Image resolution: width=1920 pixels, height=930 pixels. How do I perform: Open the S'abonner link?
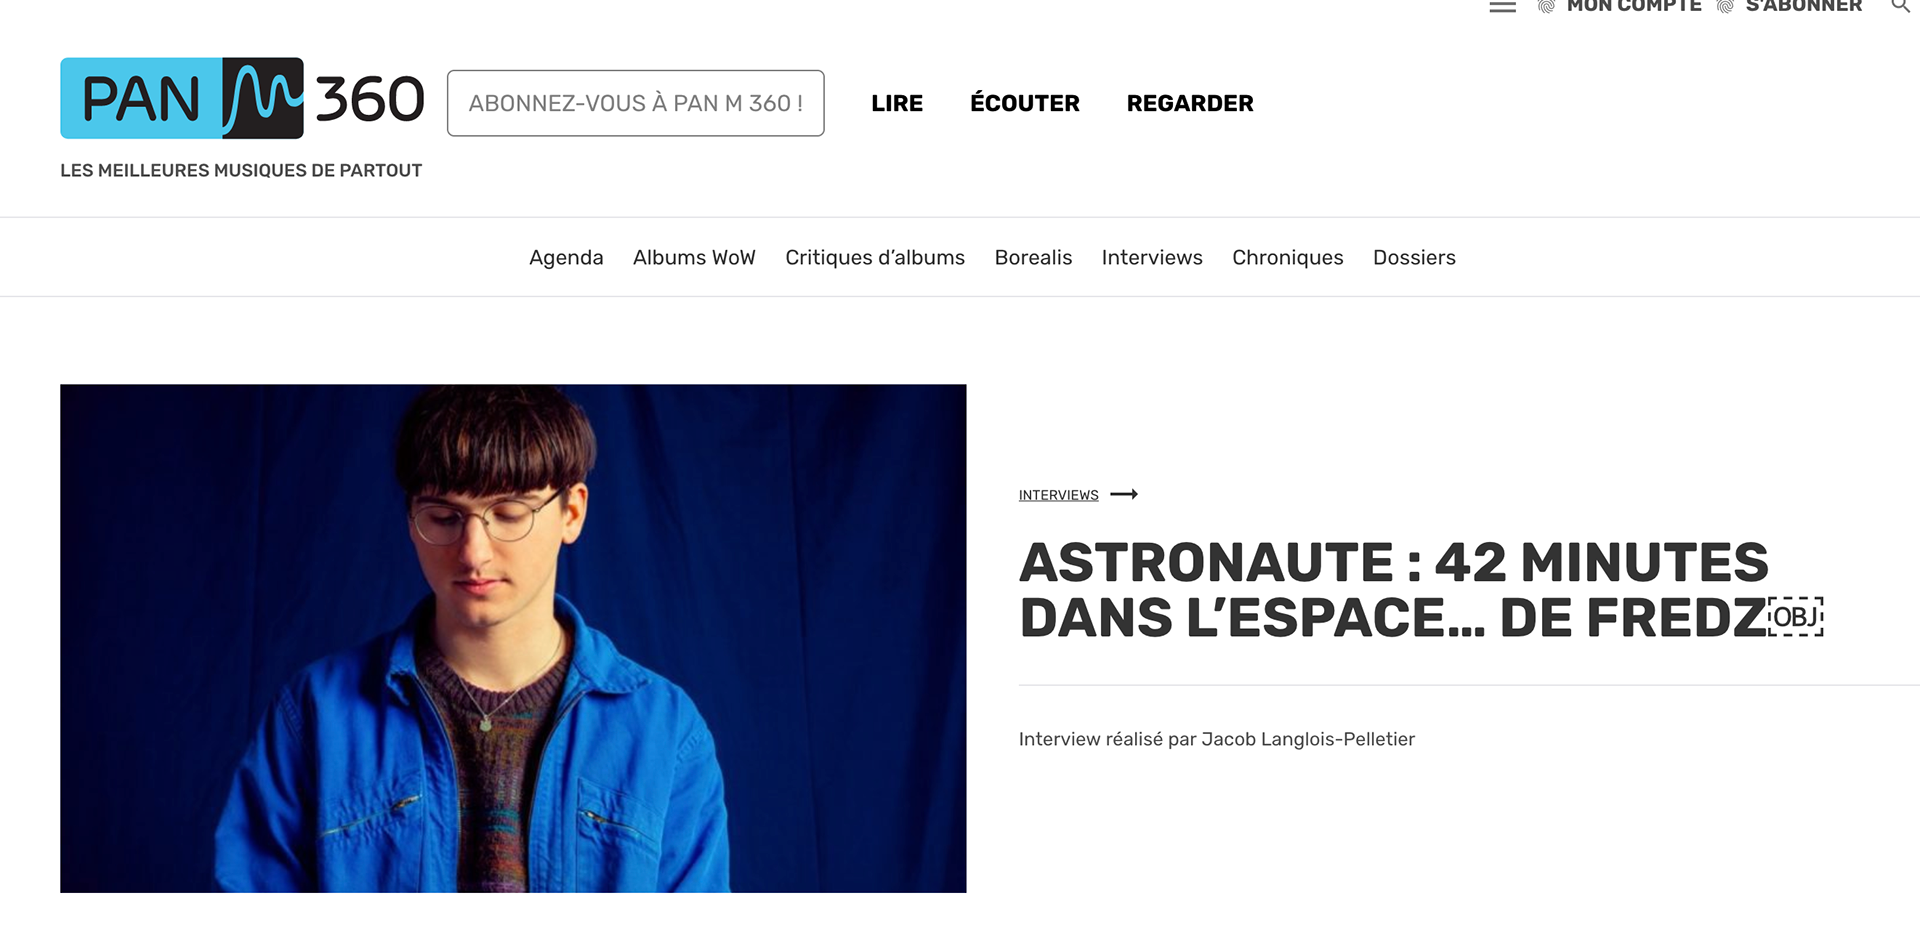point(1804,6)
